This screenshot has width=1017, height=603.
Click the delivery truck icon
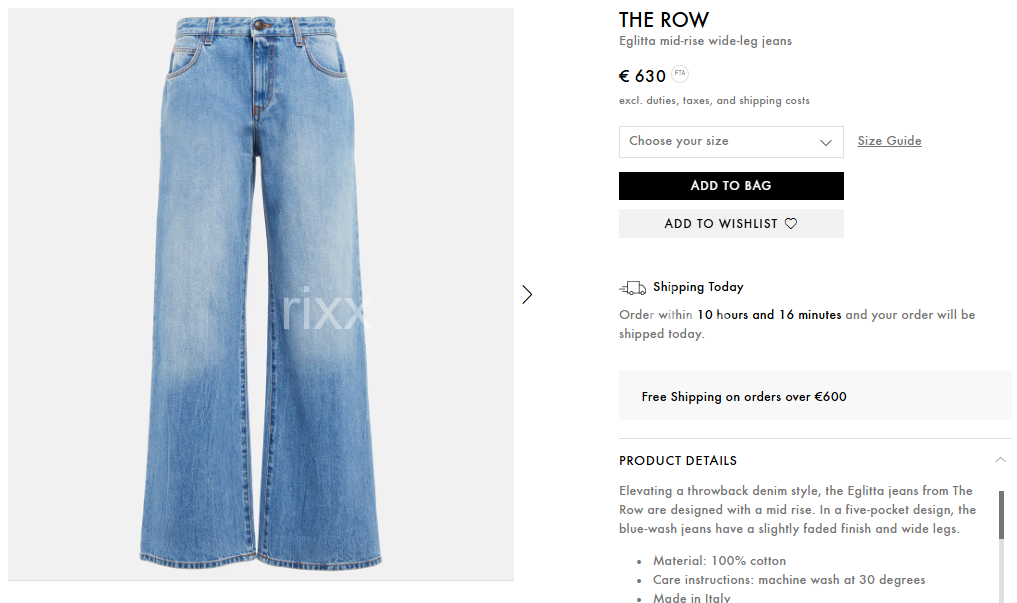(632, 288)
